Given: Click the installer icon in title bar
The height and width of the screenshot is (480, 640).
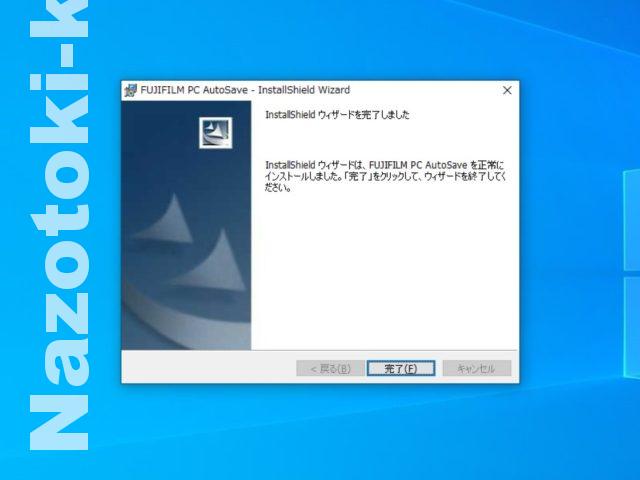Looking at the screenshot, I should pos(130,90).
